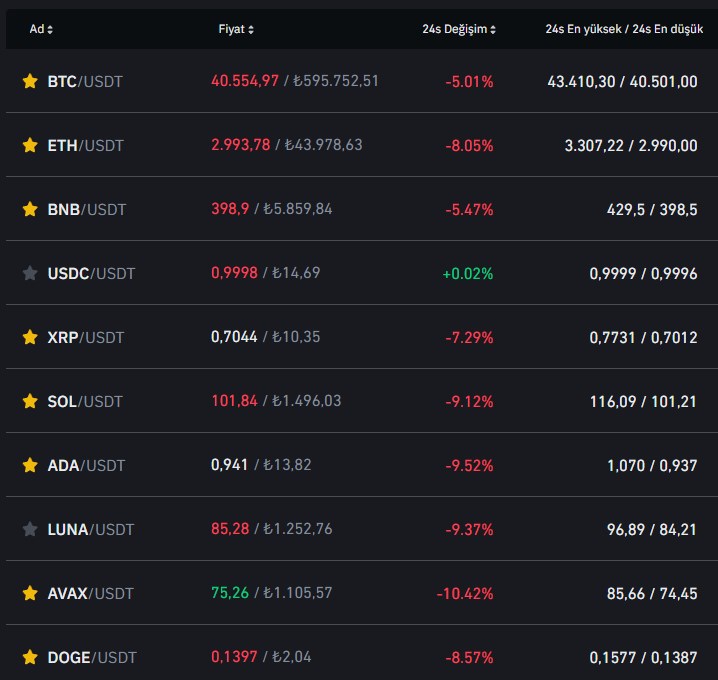Viewport: 718px width, 680px height.
Task: Unfavorite BTC/USDT with its gold star
Action: click(30, 81)
